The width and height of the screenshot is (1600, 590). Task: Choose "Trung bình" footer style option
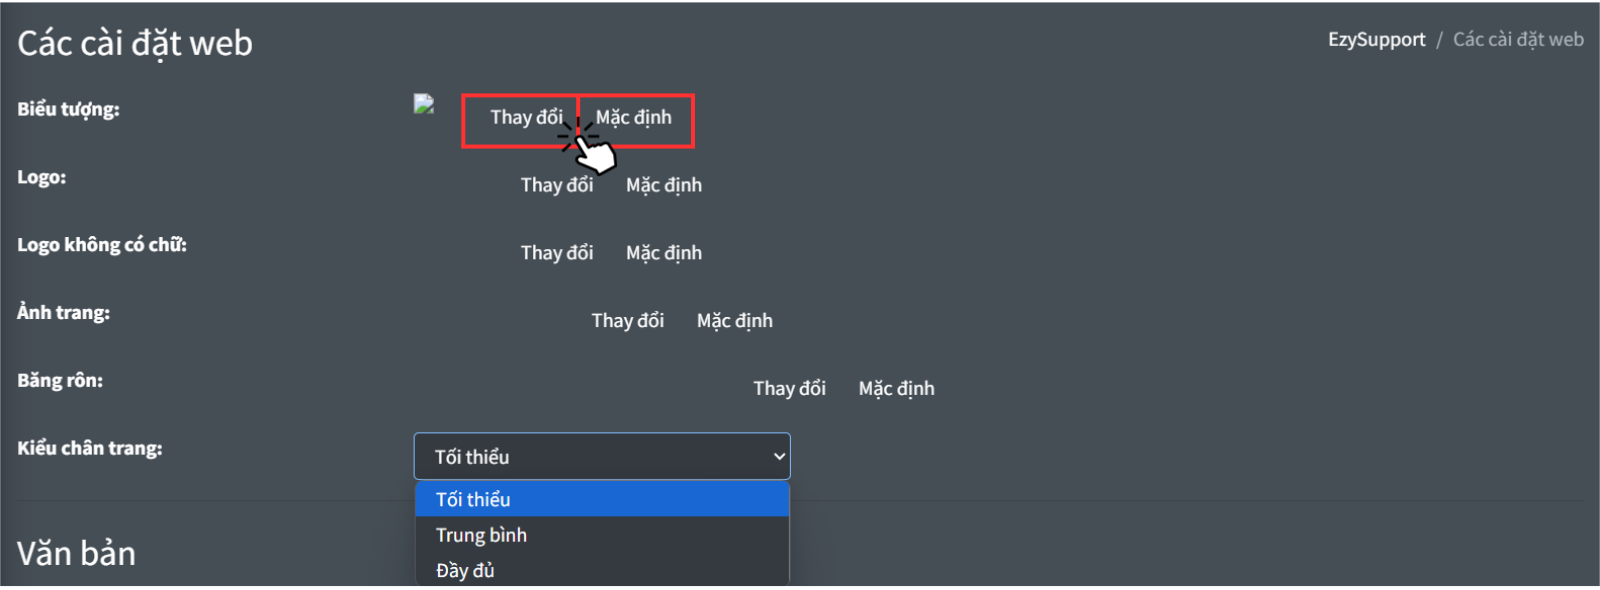point(482,535)
